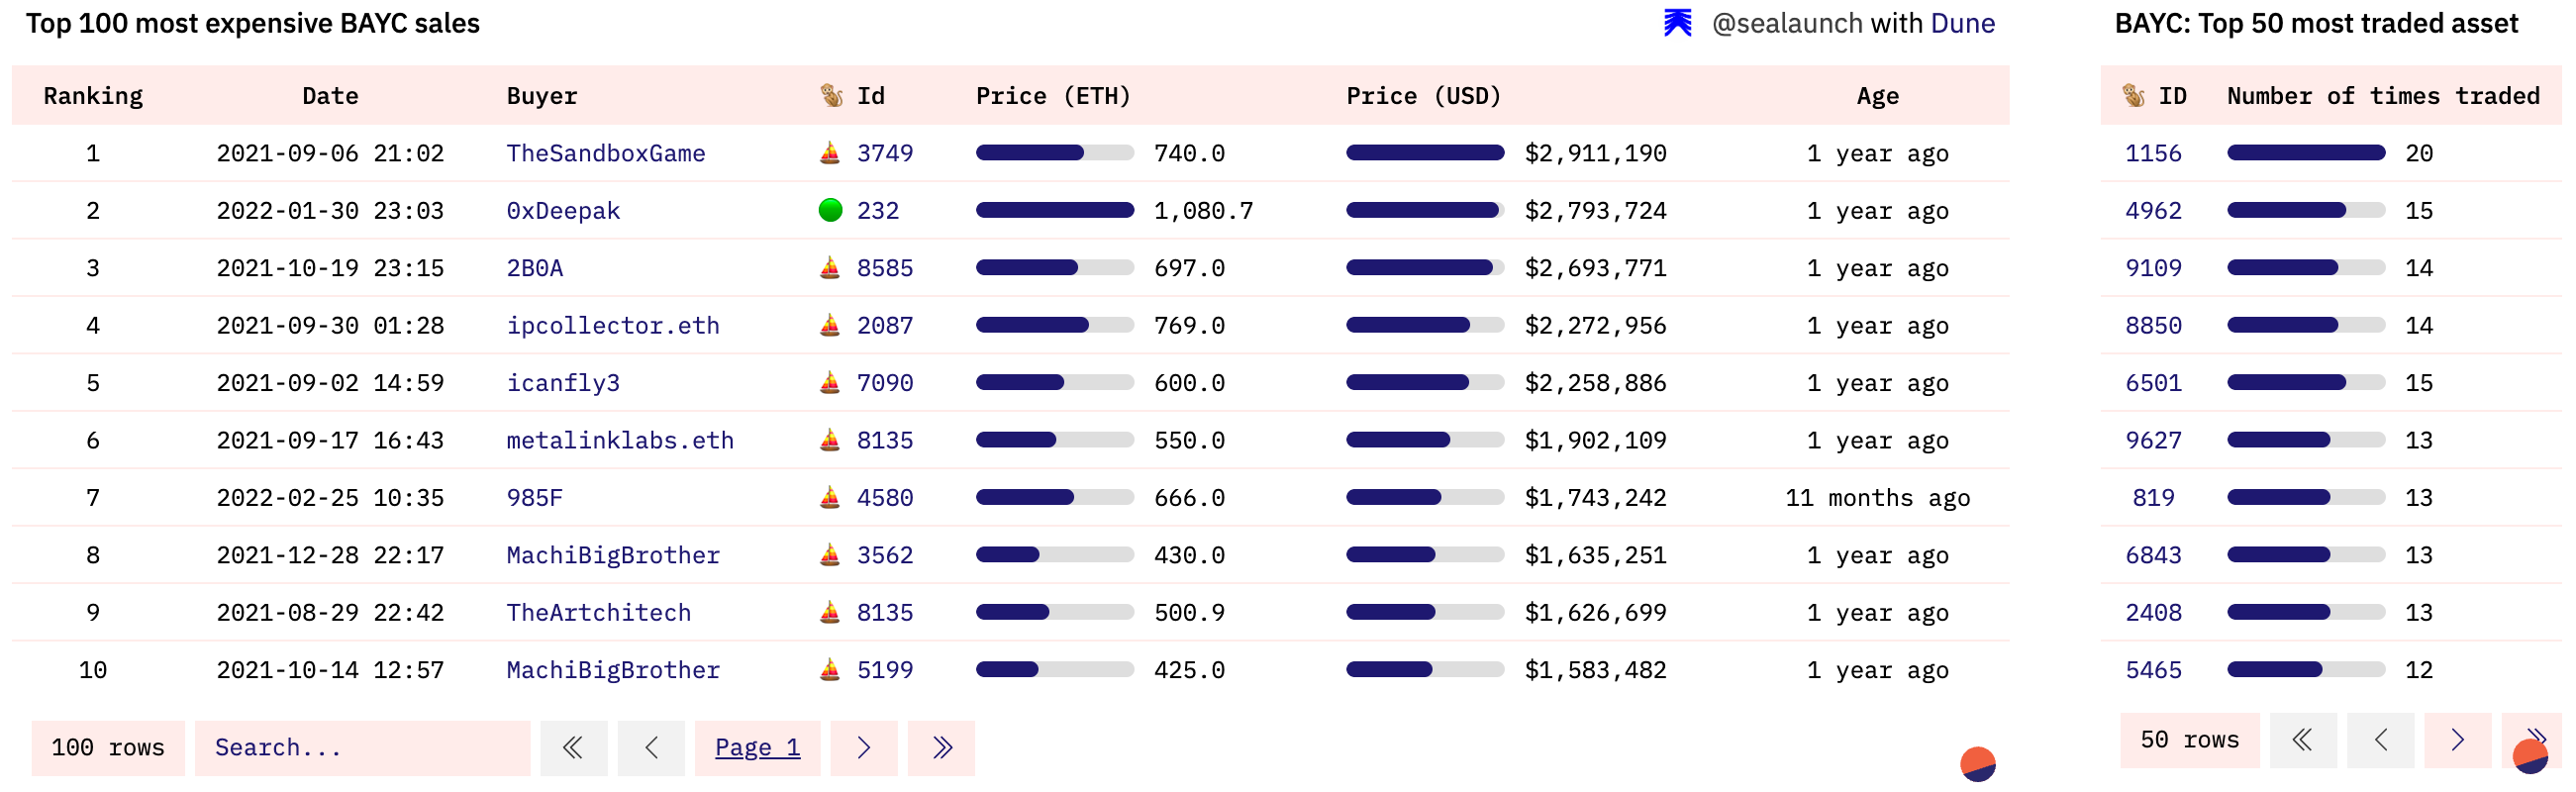Jump to the last page using double-right arrows
The height and width of the screenshot is (792, 2576).
coord(941,747)
